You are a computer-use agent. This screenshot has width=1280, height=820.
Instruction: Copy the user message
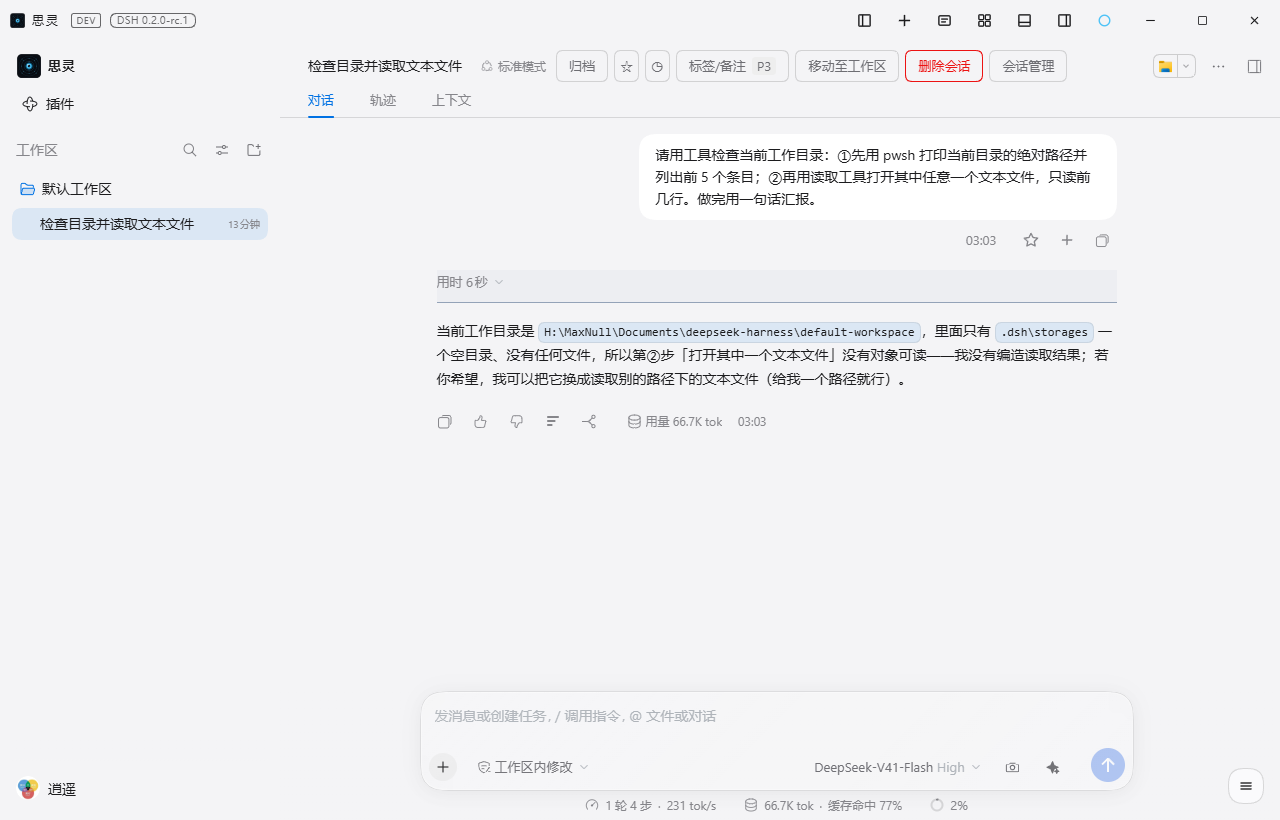tap(1102, 240)
